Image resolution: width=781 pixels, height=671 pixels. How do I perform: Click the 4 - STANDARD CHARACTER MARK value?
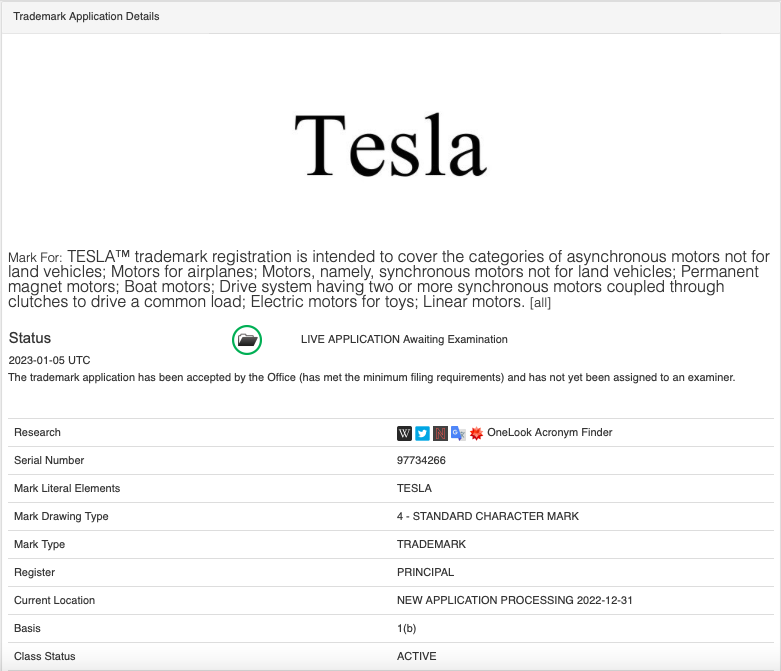pos(487,517)
